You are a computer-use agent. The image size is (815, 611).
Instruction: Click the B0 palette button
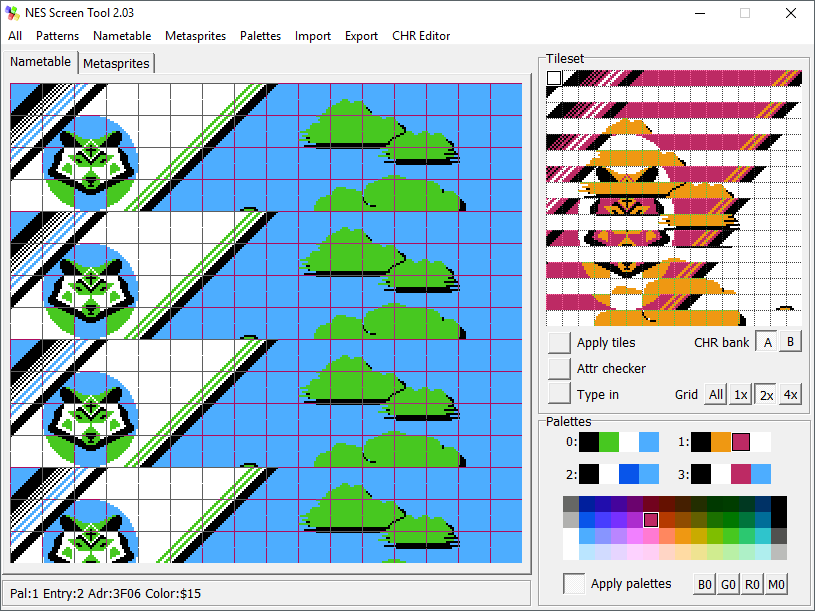705,584
